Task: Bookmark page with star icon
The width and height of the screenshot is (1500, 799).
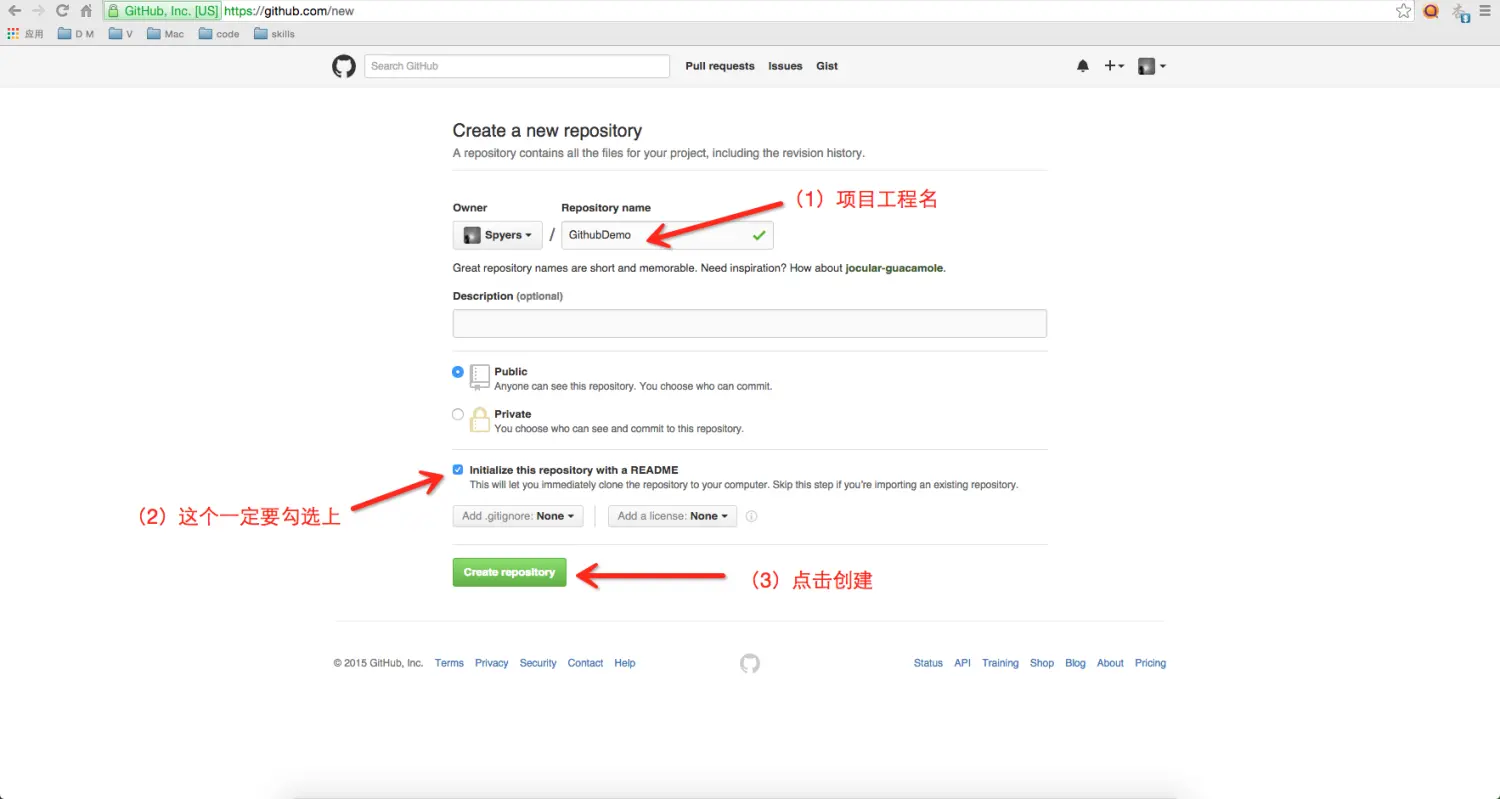Action: [x=1403, y=11]
